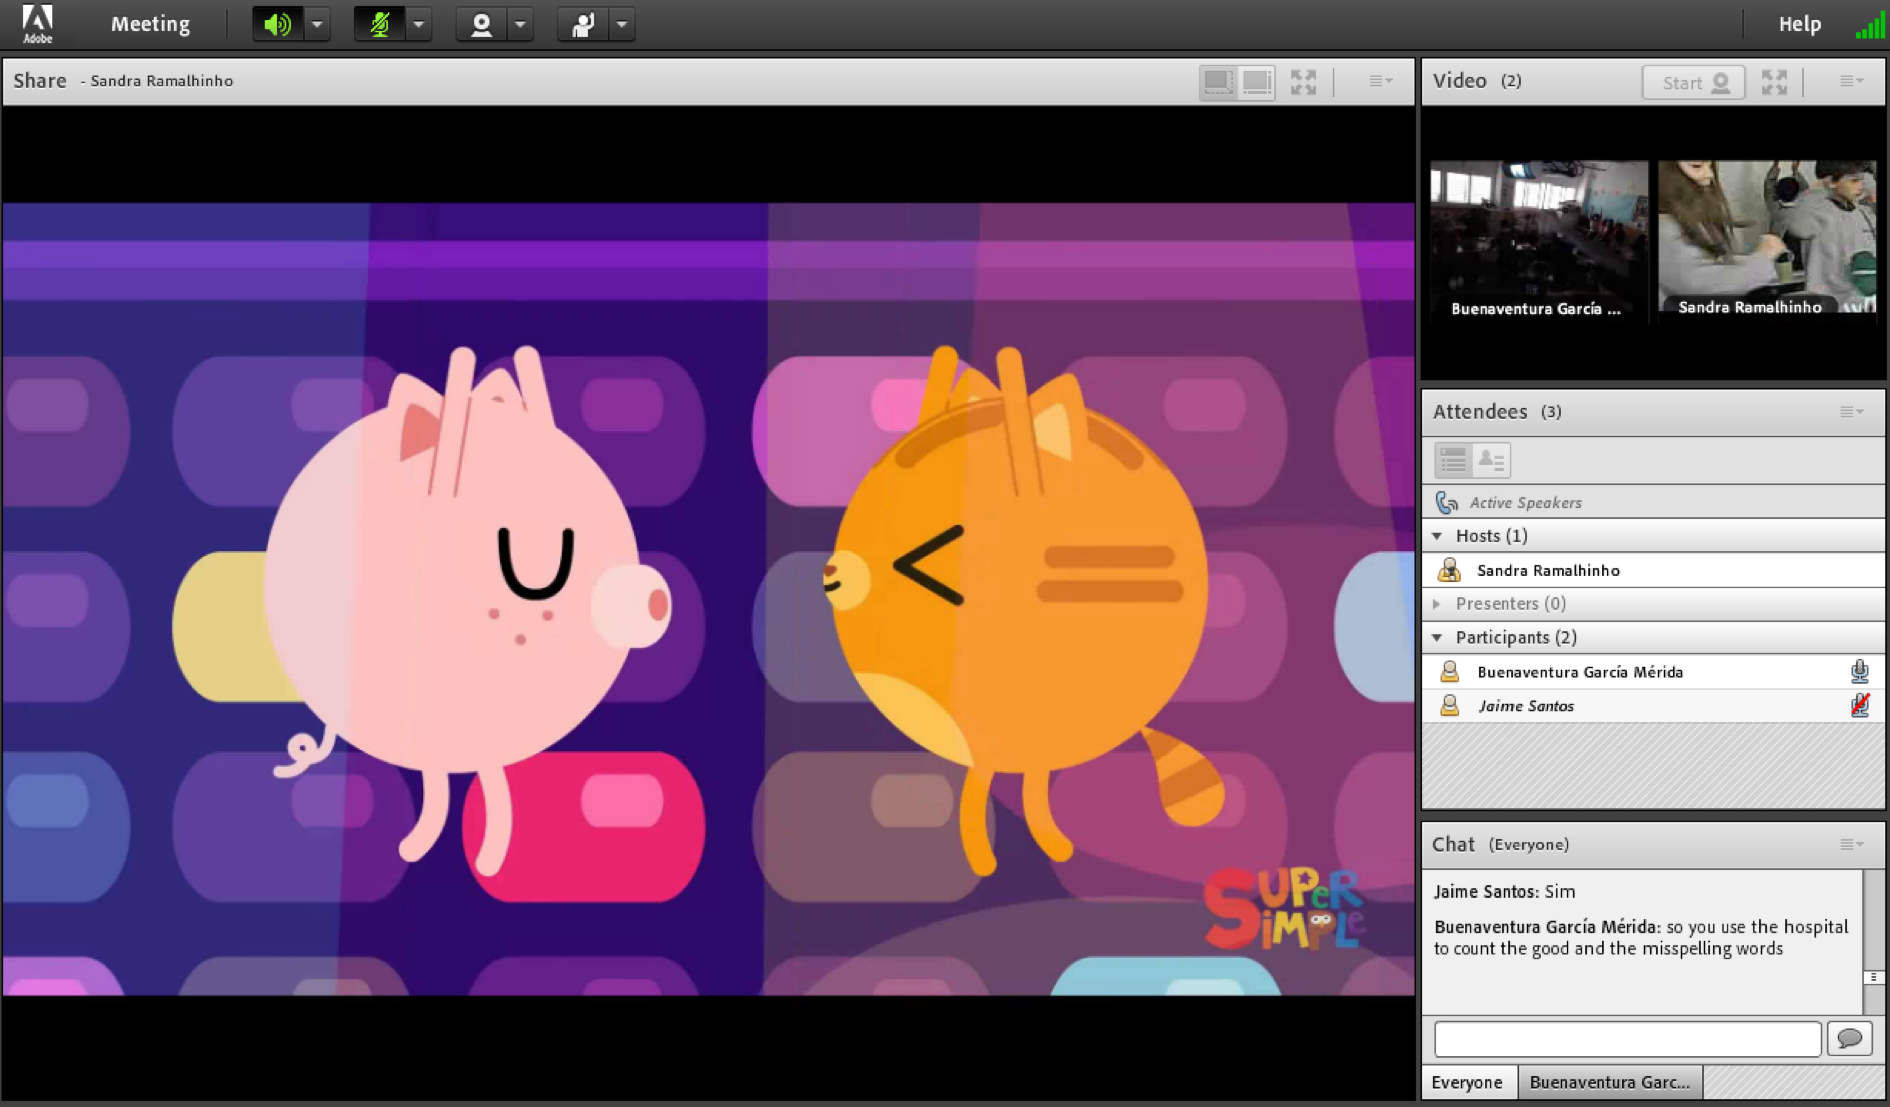Click Jaime Santos participant avatar icon

click(x=1449, y=706)
